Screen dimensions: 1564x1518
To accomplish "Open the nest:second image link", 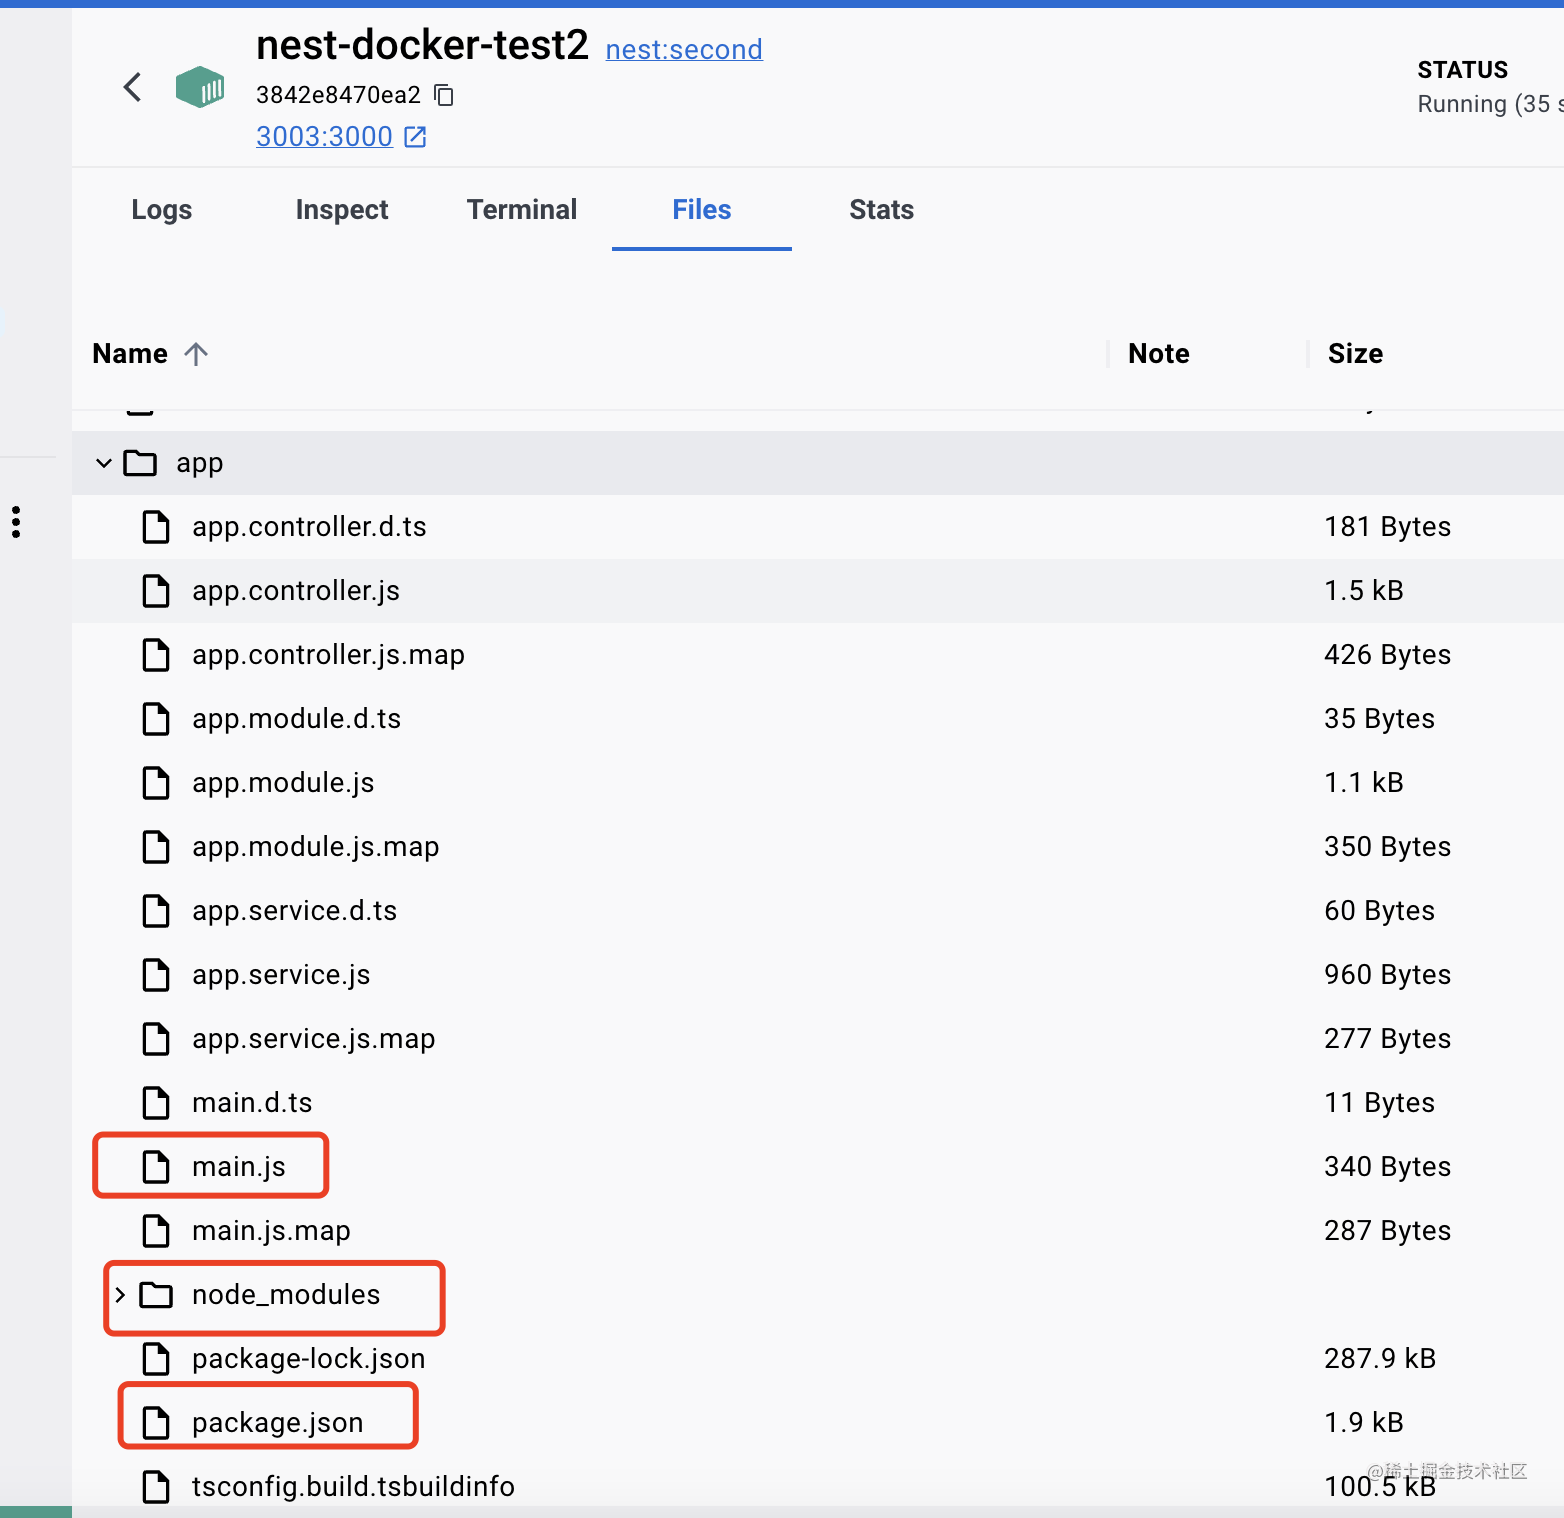I will click(x=684, y=50).
